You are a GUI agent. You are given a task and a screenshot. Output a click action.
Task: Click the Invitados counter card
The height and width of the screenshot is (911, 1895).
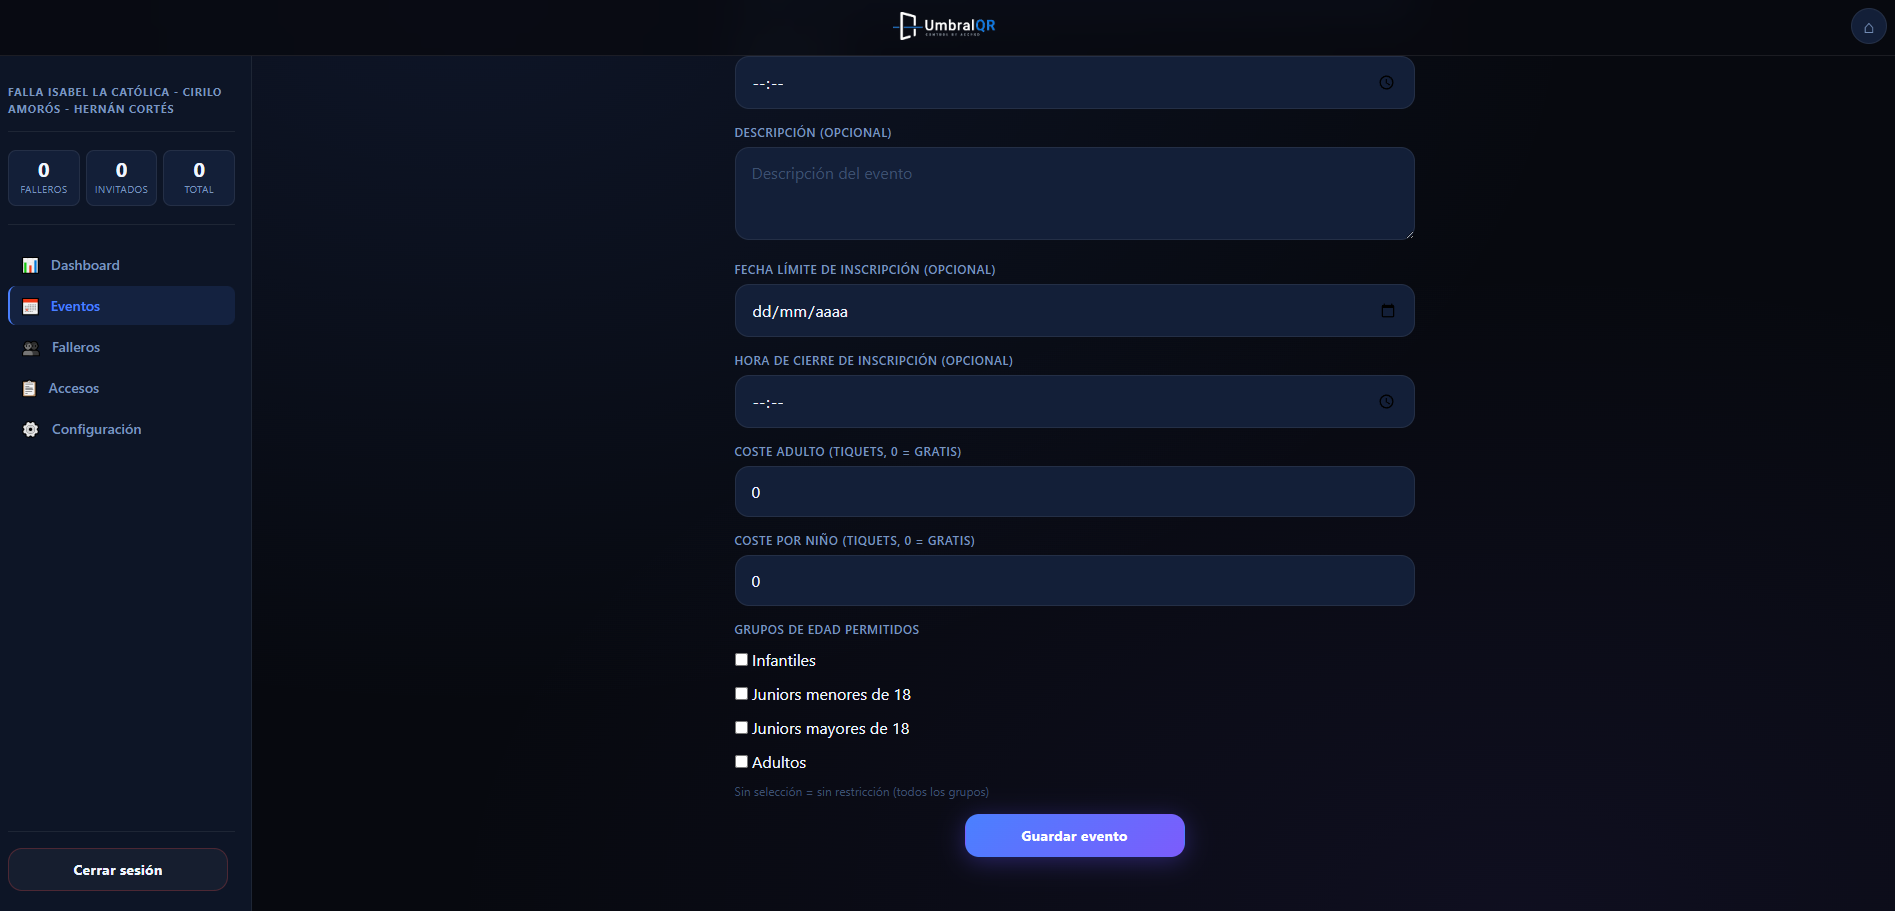121,178
